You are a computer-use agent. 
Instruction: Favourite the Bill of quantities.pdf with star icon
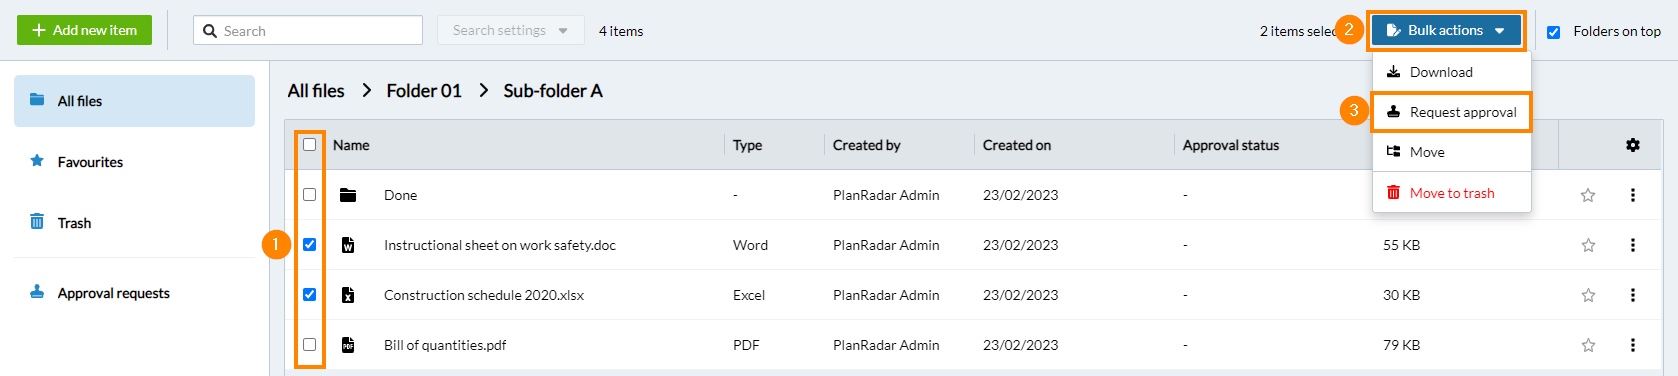[x=1588, y=345]
